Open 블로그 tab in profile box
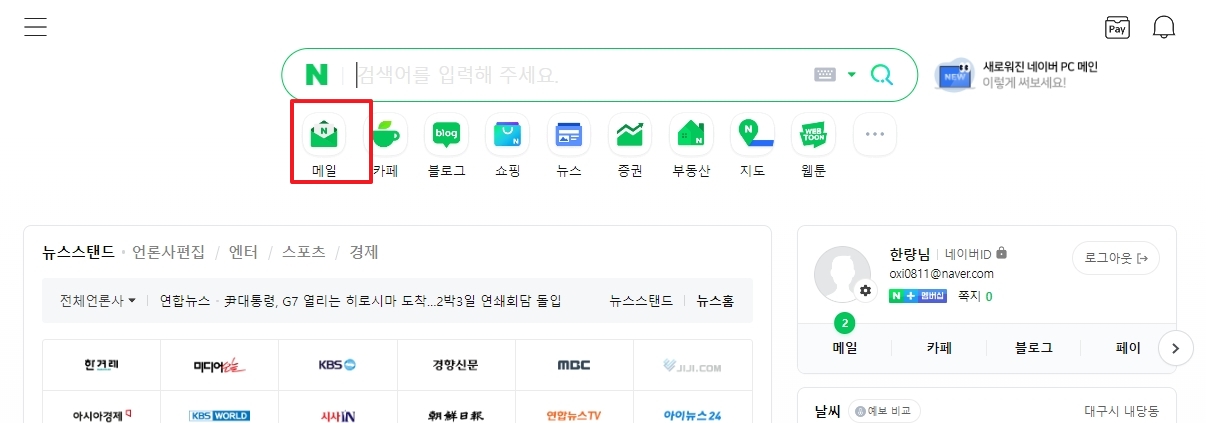 [x=1033, y=348]
